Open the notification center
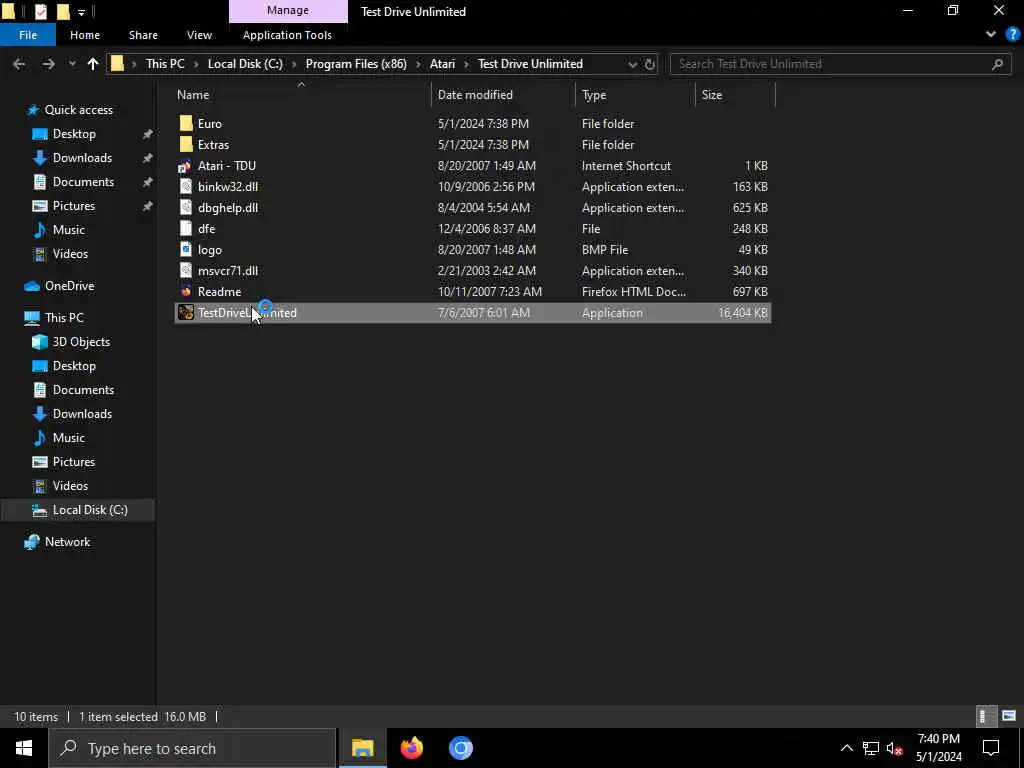Screen dimensions: 1024x768 click(x=991, y=748)
